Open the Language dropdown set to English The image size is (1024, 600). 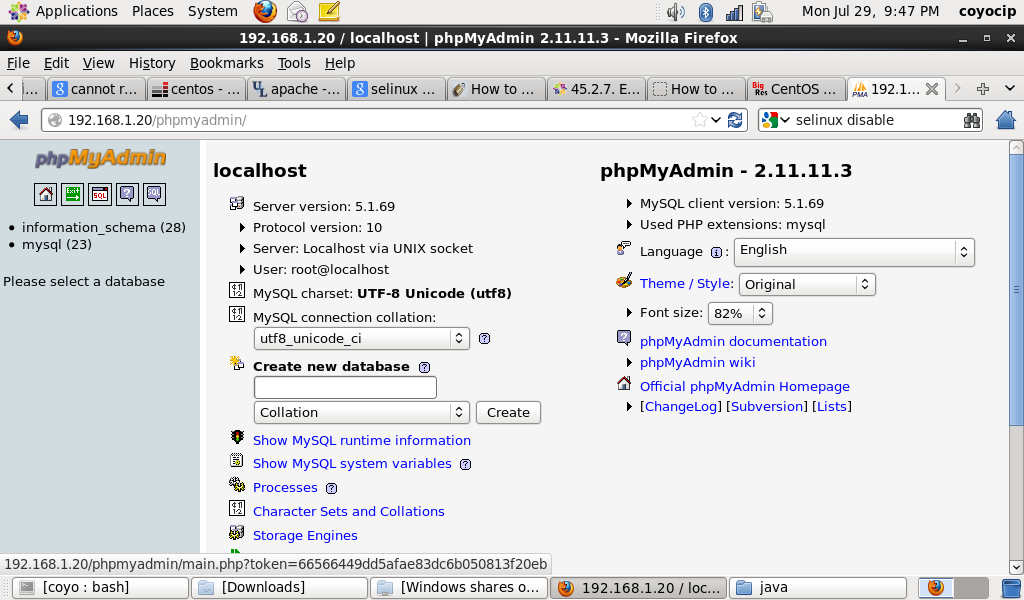(854, 252)
